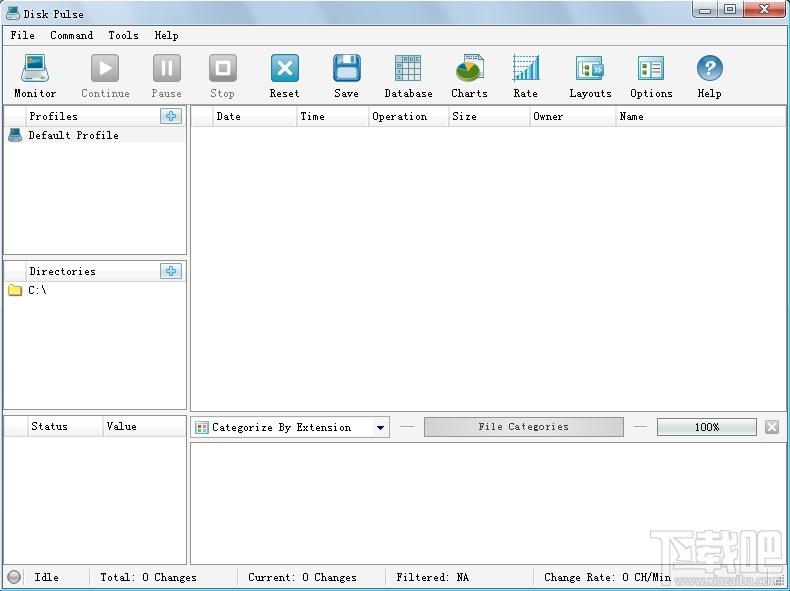Click Change Rate: 0 CH/Min status
The image size is (790, 591).
pyautogui.click(x=607, y=577)
